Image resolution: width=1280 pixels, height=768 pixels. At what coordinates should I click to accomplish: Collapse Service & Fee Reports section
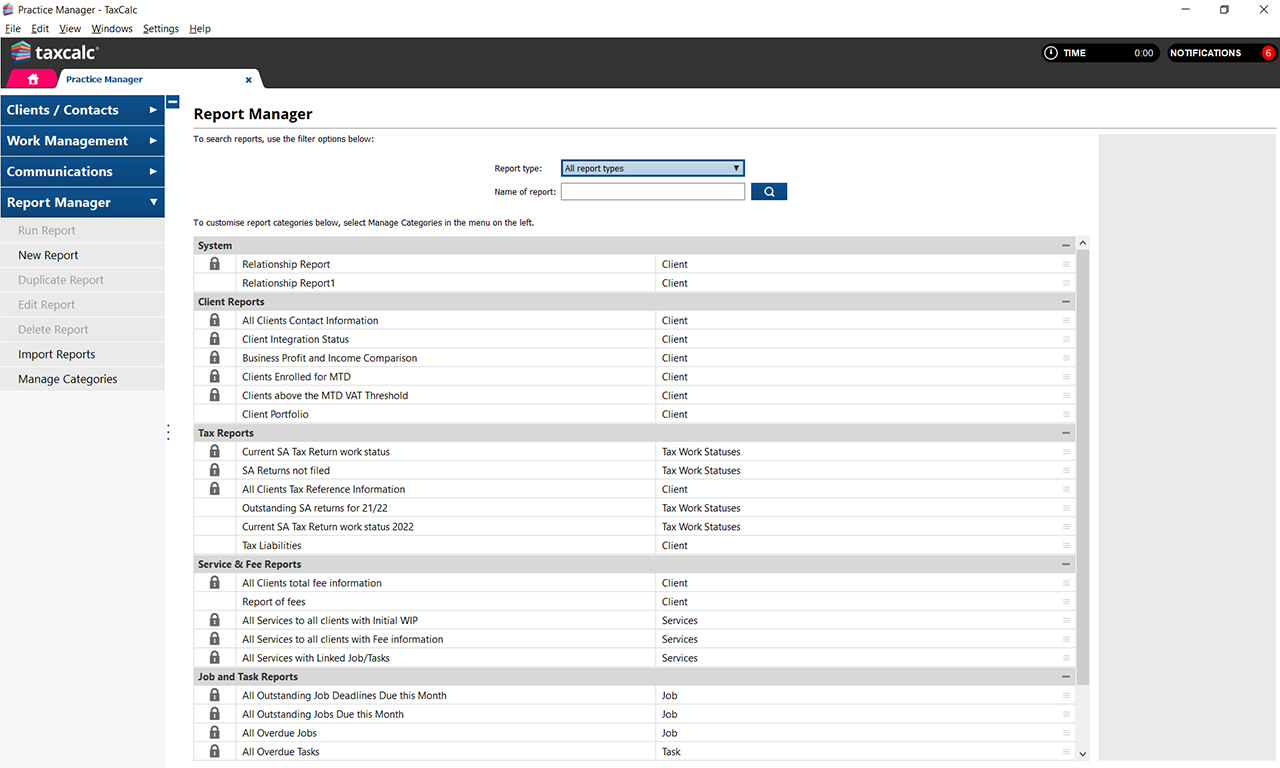tap(1066, 564)
